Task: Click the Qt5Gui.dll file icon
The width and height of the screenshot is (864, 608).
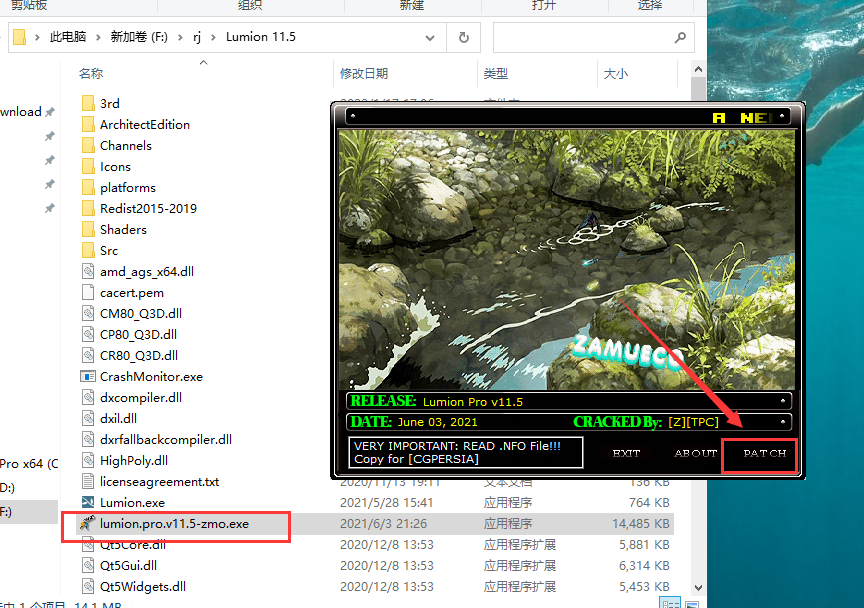Action: coord(88,565)
